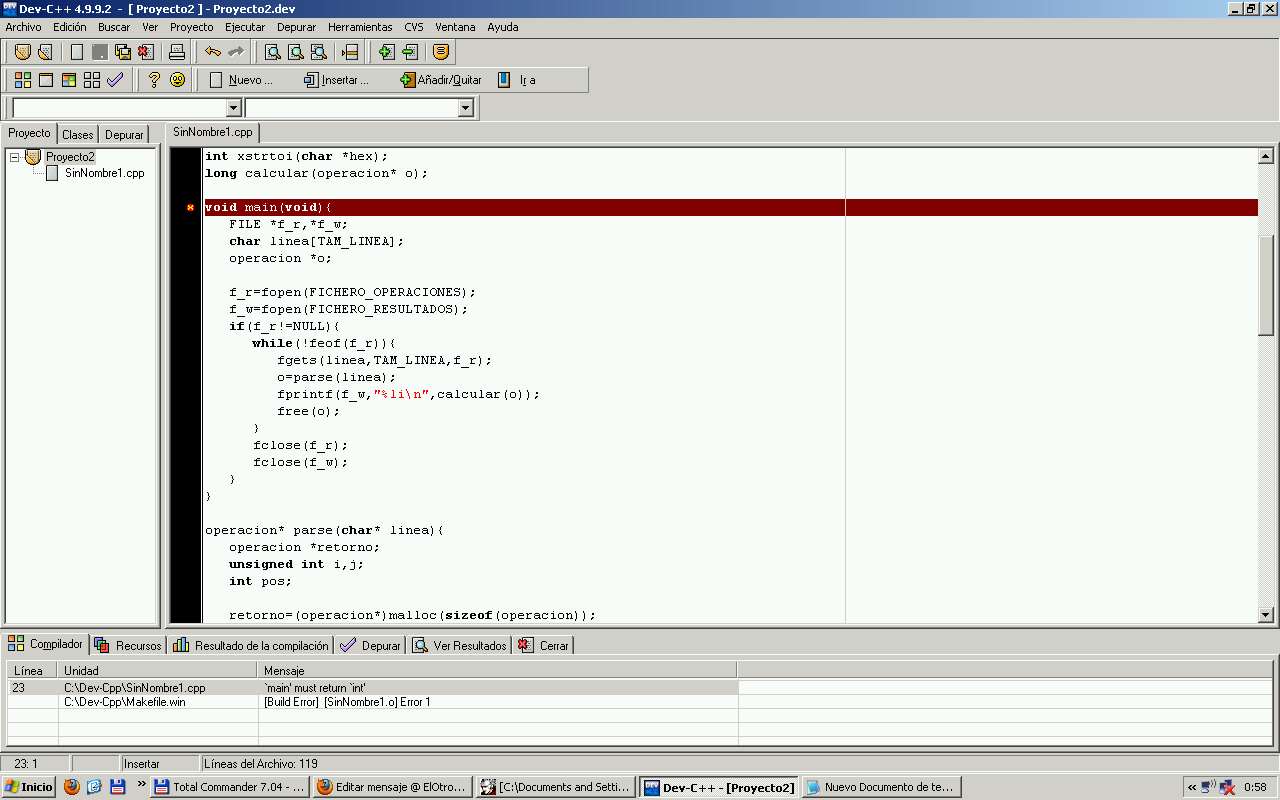Click the Debug checkmark toolbar icon

pos(115,80)
